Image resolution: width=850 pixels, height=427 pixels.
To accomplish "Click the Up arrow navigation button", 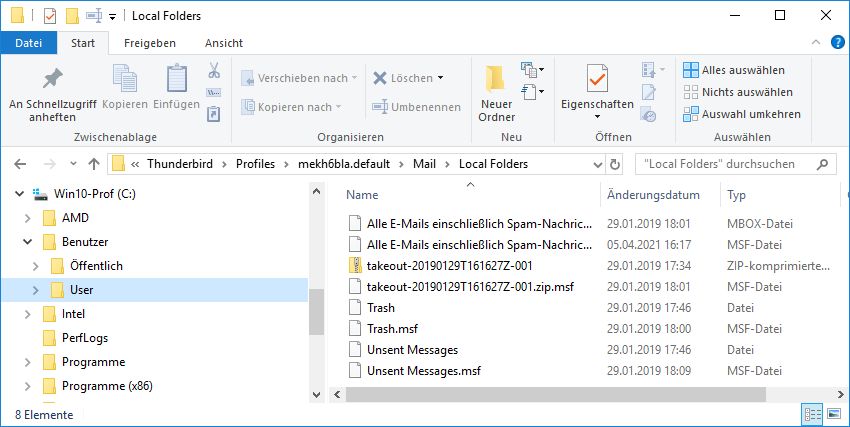I will [x=94, y=163].
